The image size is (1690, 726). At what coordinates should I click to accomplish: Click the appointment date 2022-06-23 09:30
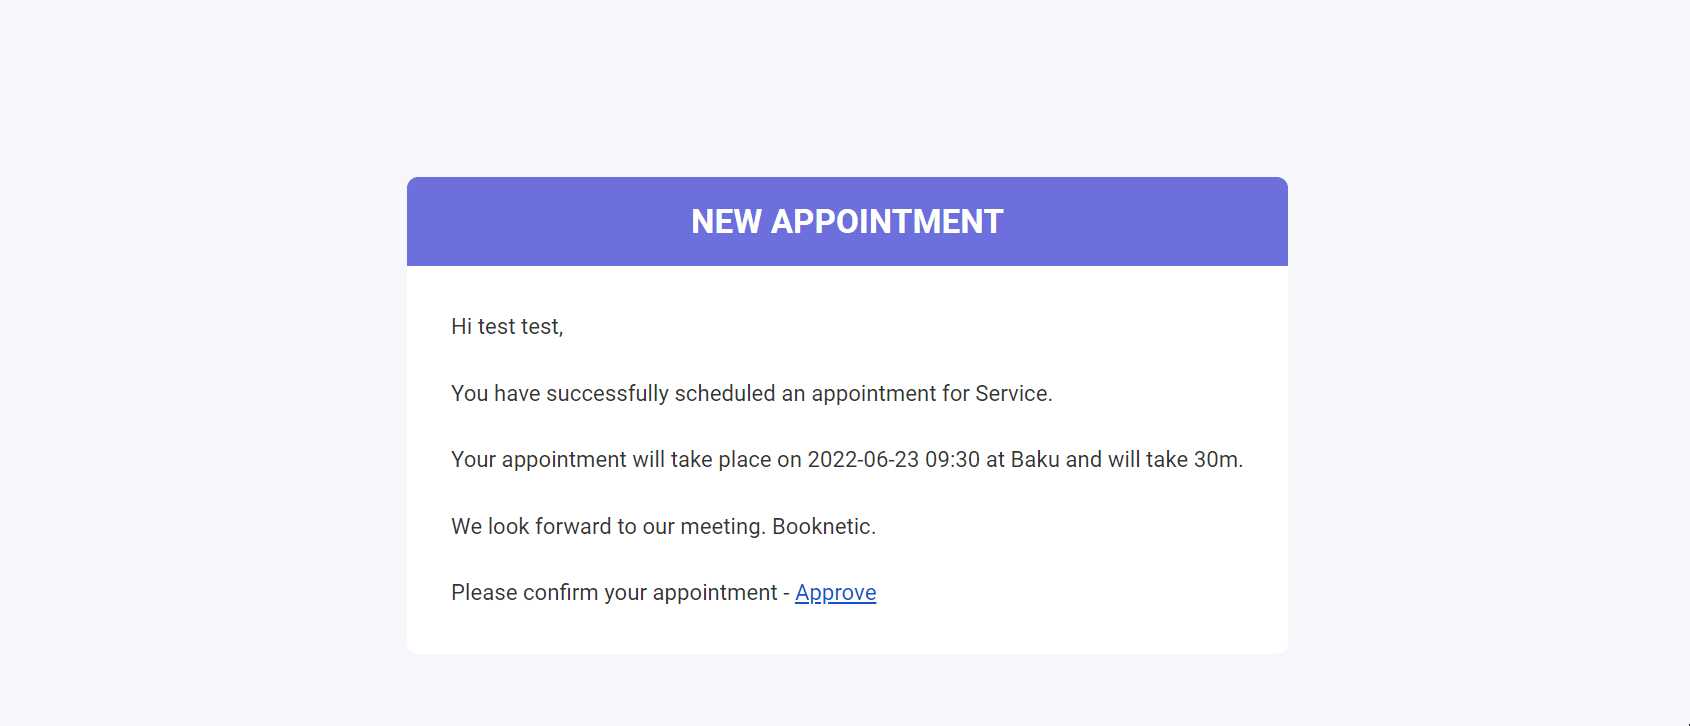click(x=893, y=460)
